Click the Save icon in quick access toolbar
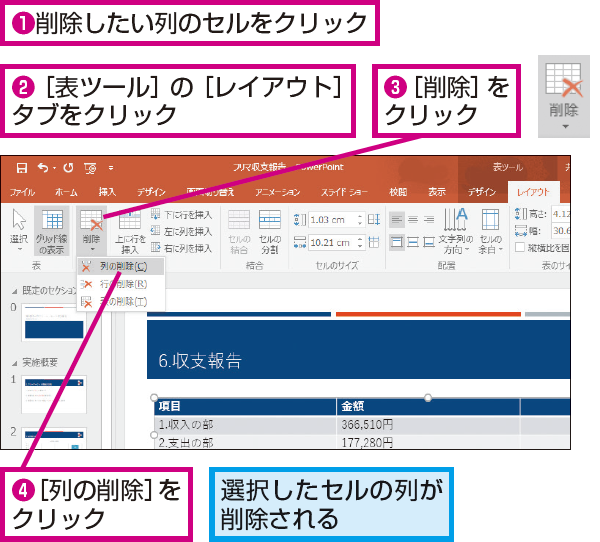This screenshot has height=542, width=600. pyautogui.click(x=18, y=168)
